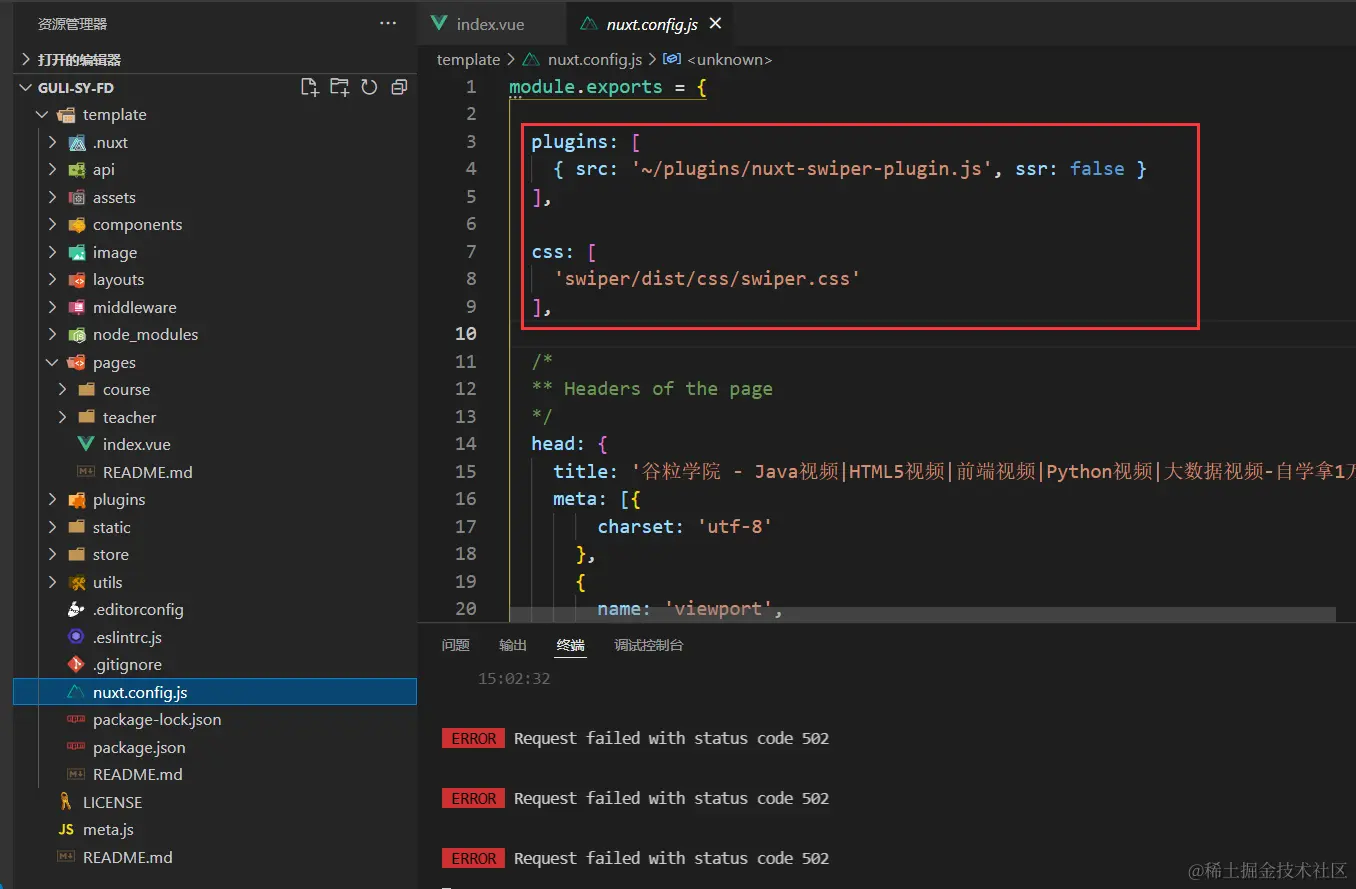The height and width of the screenshot is (889, 1356).
Task: Expand the teacher folder chevron
Action: (62, 417)
